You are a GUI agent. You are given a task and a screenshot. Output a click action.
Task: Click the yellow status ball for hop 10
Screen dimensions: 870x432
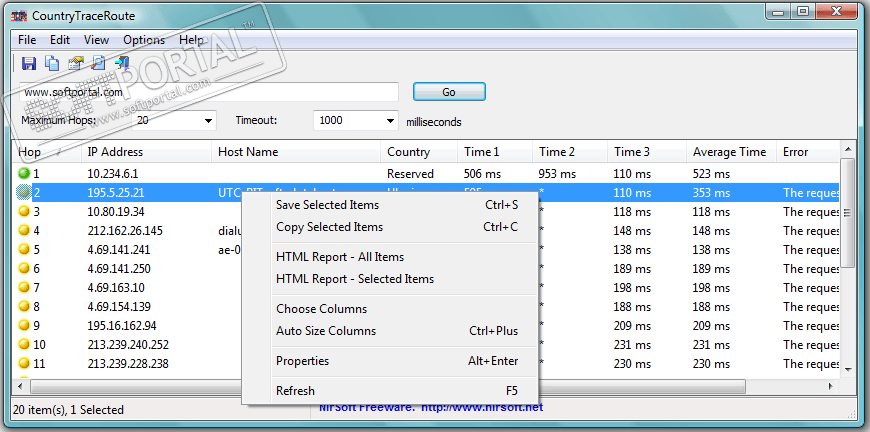point(24,344)
